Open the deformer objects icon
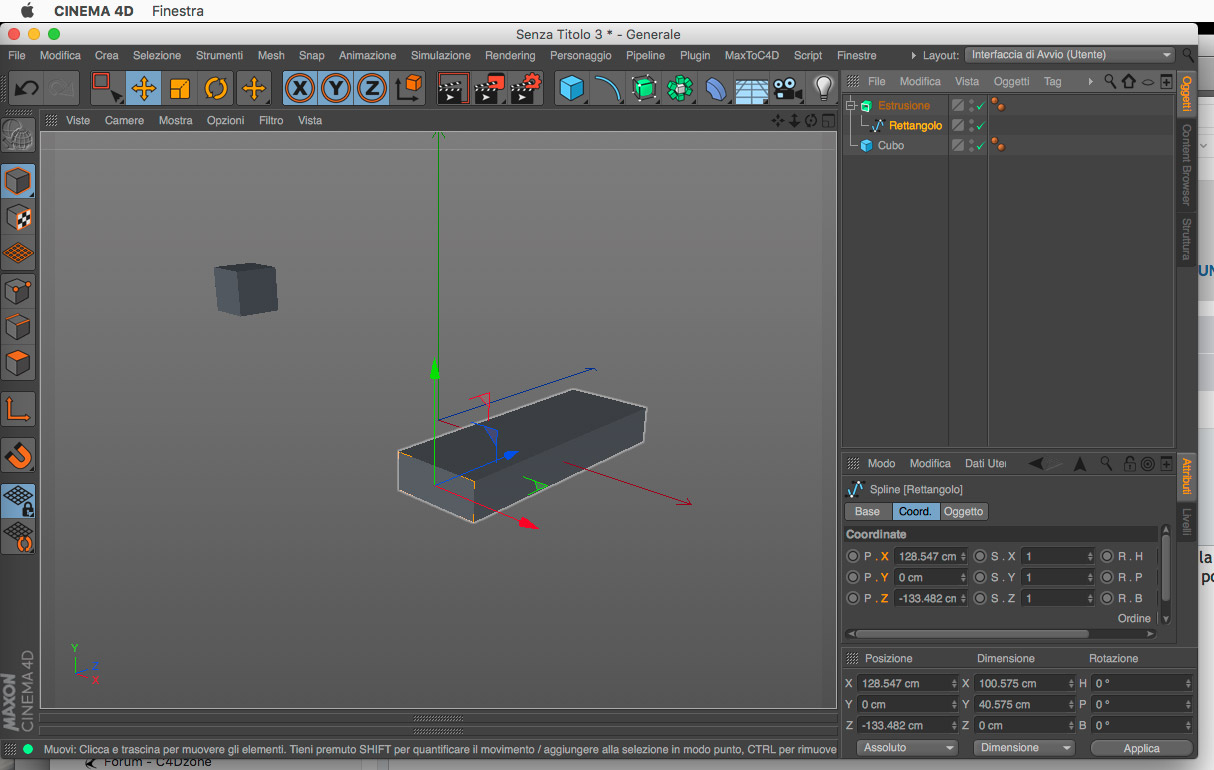The image size is (1214, 770). click(x=716, y=88)
